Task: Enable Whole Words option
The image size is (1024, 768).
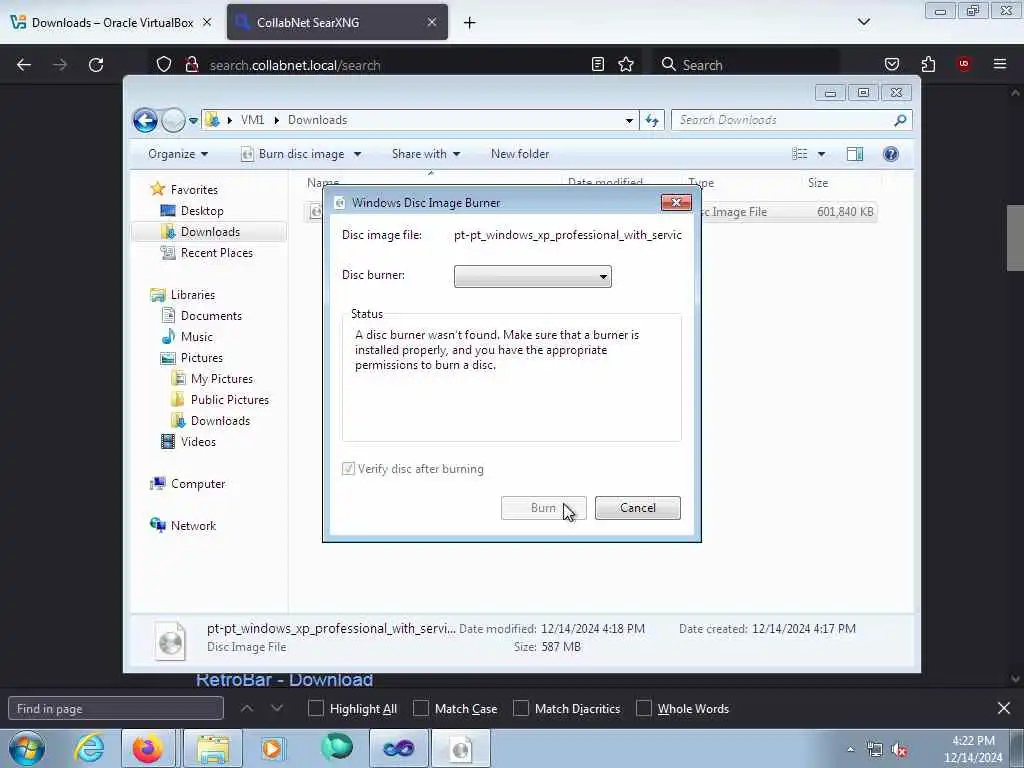Action: [x=644, y=709]
